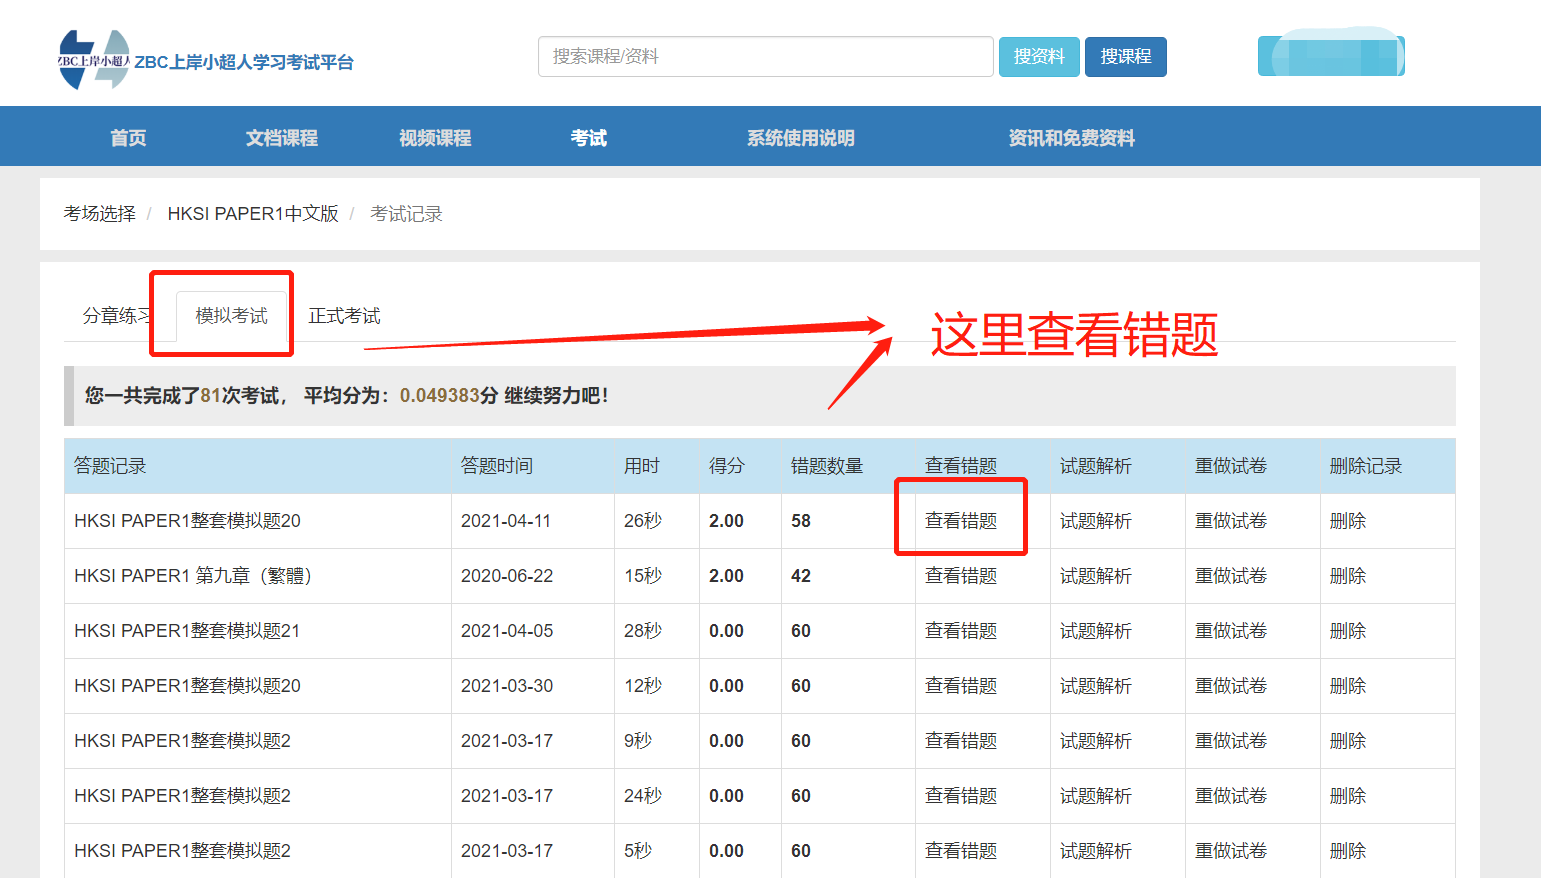This screenshot has width=1541, height=878.
Task: Click 删除 for 第九章（繁體）record
Action: (x=1348, y=576)
